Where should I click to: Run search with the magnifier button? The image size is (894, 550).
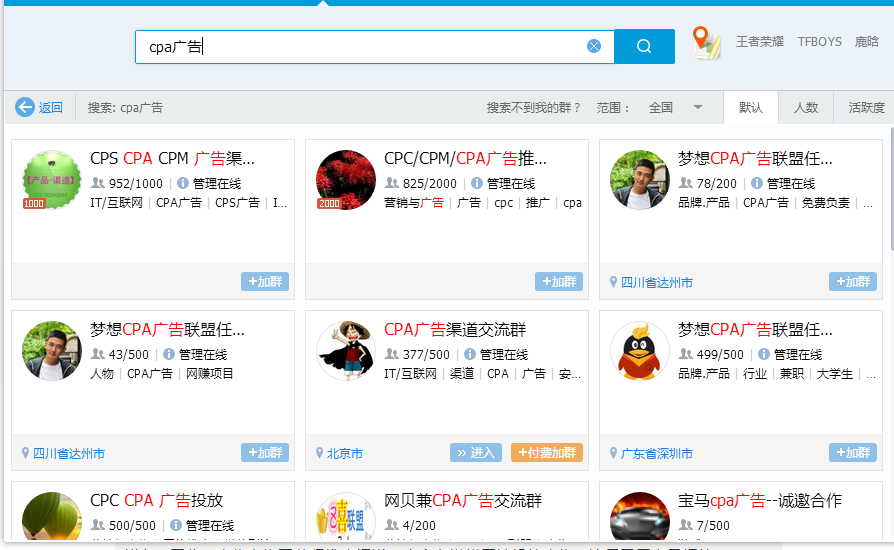644,46
